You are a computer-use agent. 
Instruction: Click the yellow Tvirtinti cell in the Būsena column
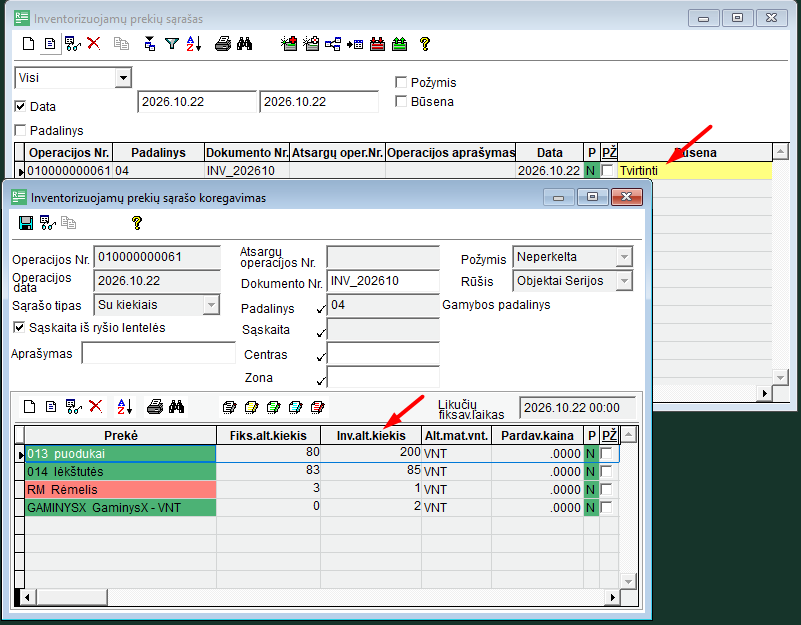click(695, 171)
